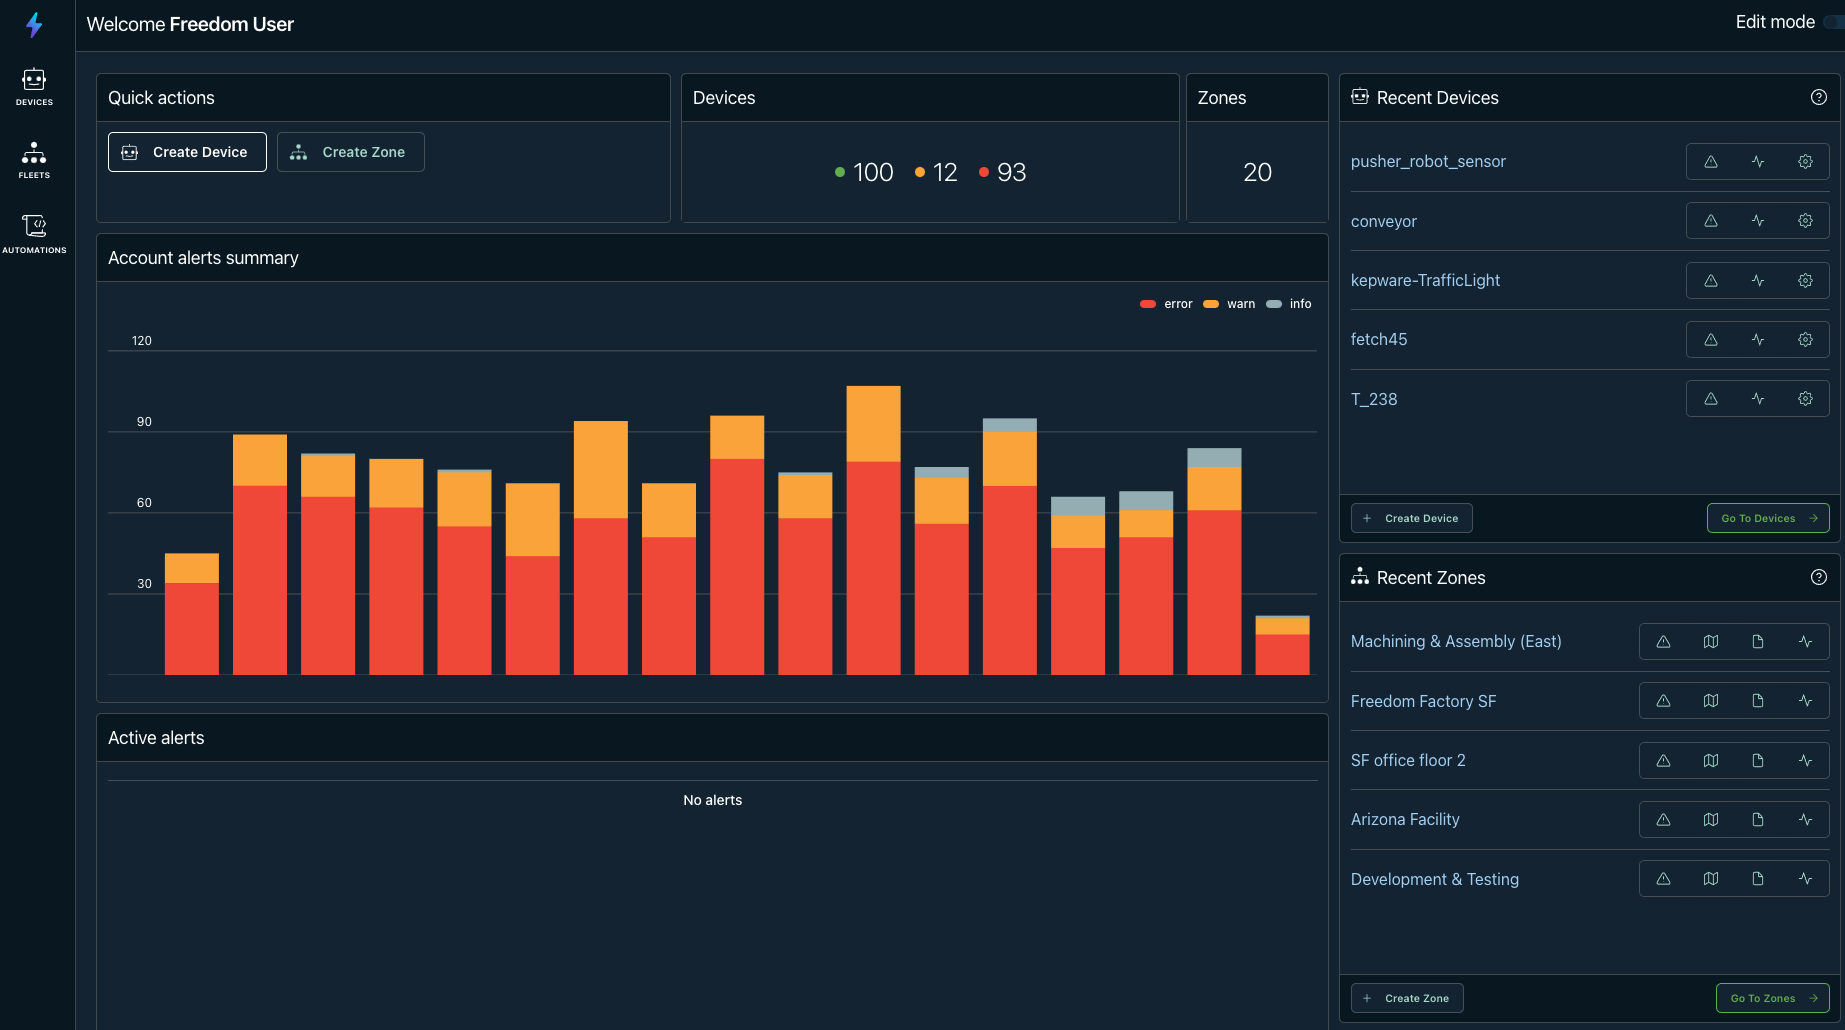The height and width of the screenshot is (1030, 1845).
Task: Click the red 93 devices count
Action: point(1003,172)
